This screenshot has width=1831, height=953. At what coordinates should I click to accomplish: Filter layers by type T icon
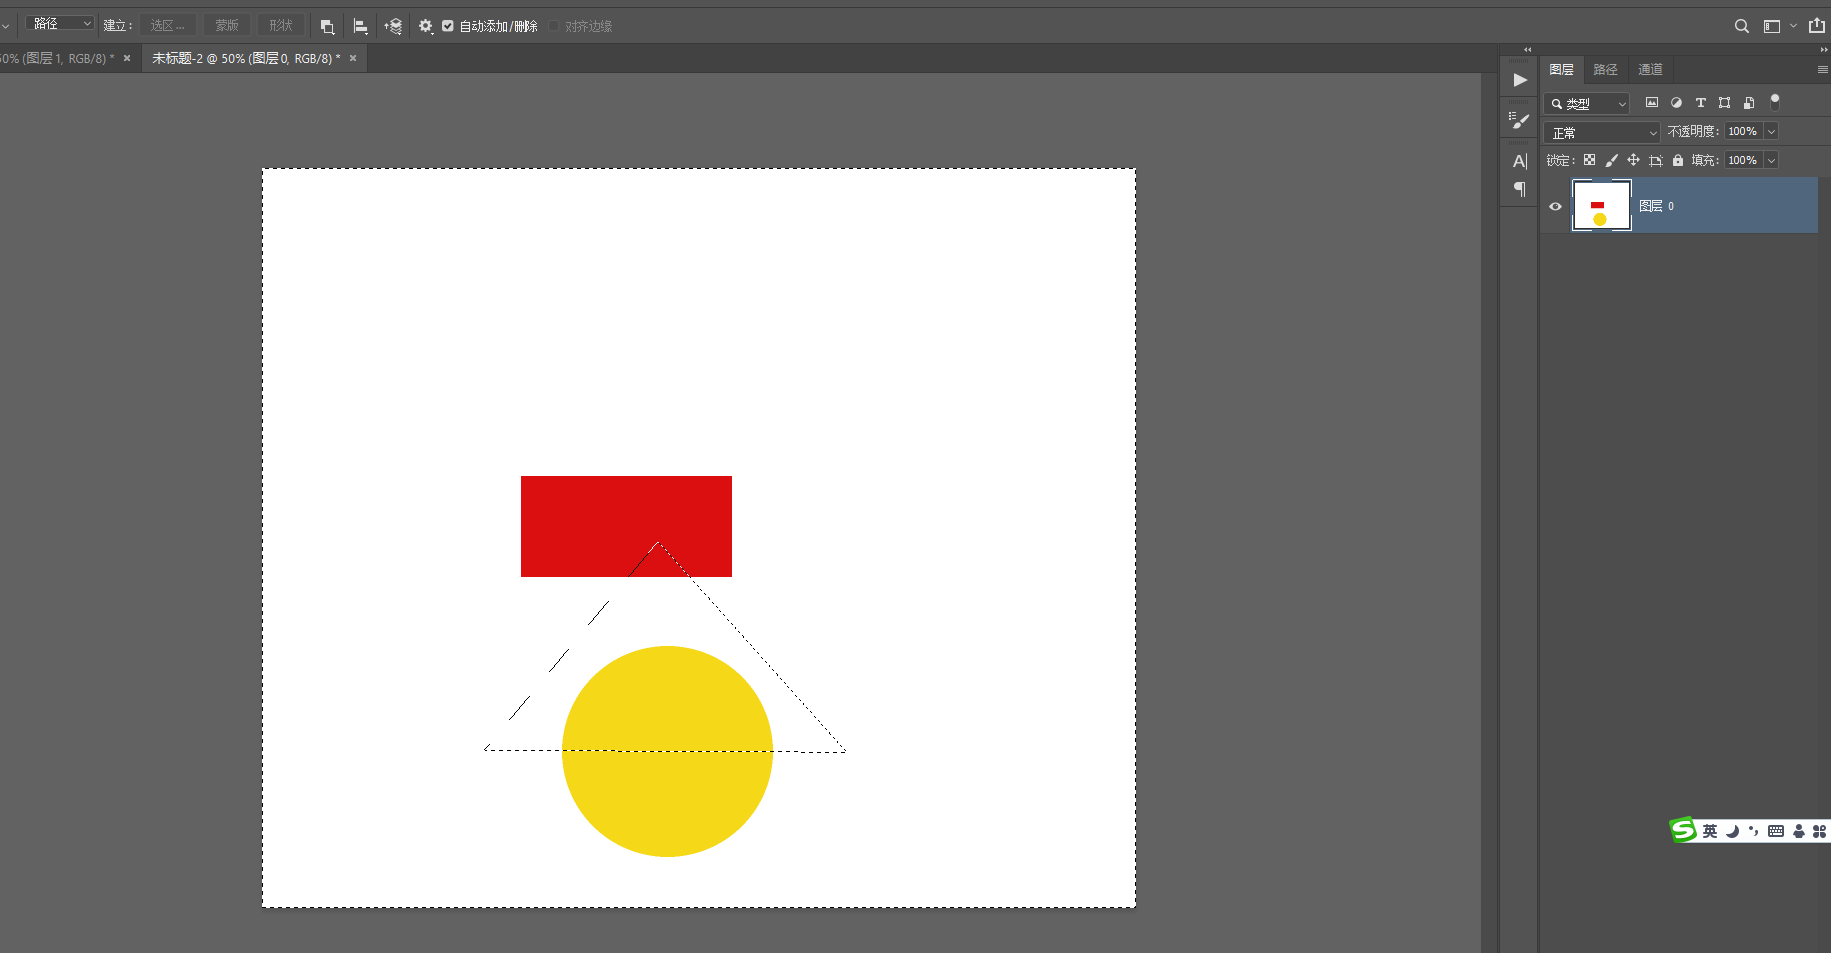1700,102
